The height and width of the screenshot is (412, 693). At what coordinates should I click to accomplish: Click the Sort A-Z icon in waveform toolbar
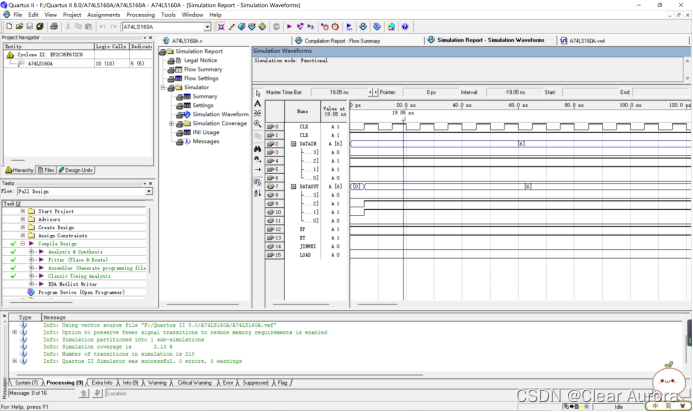[x=258, y=193]
